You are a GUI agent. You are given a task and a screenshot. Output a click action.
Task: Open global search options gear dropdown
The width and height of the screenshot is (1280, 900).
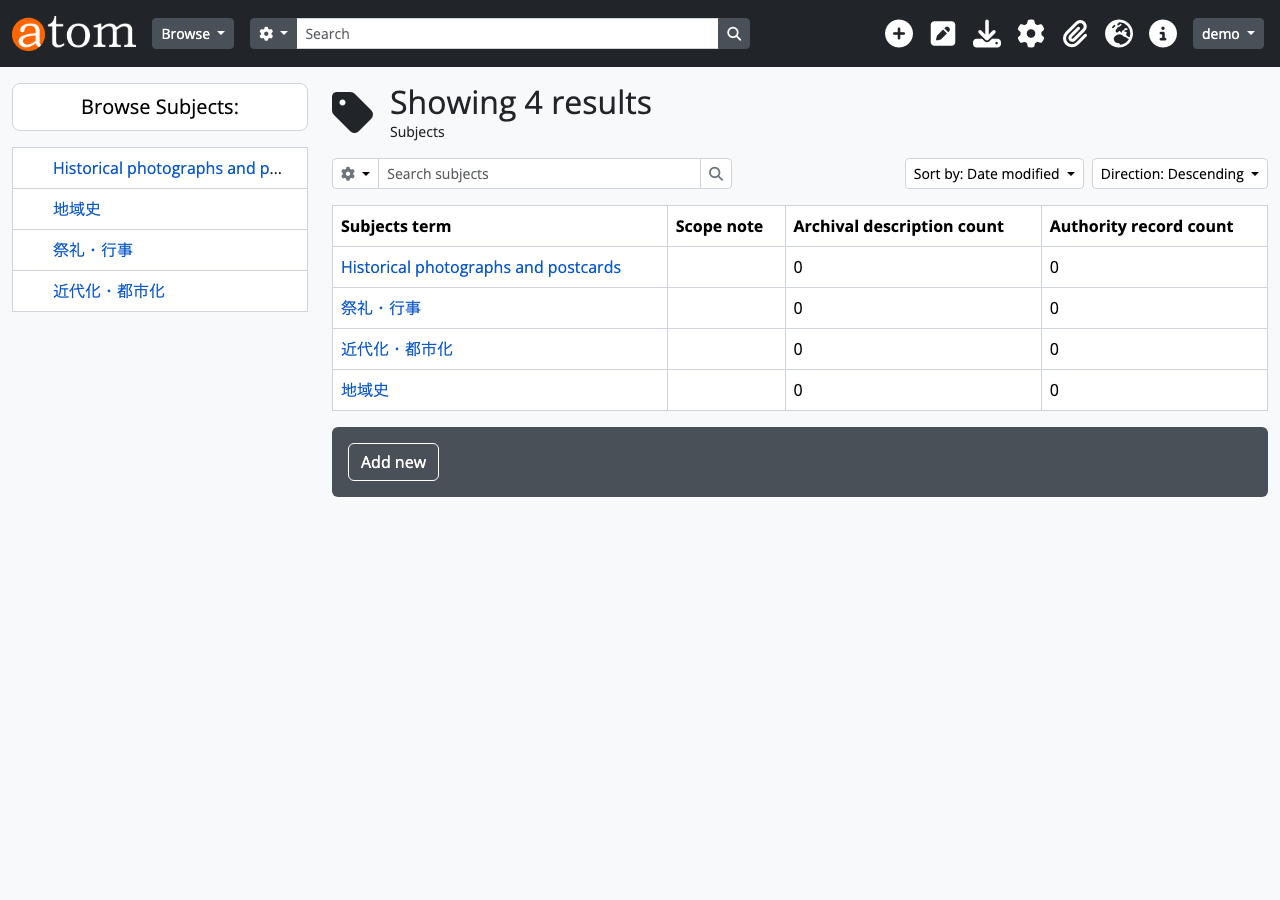coord(273,33)
